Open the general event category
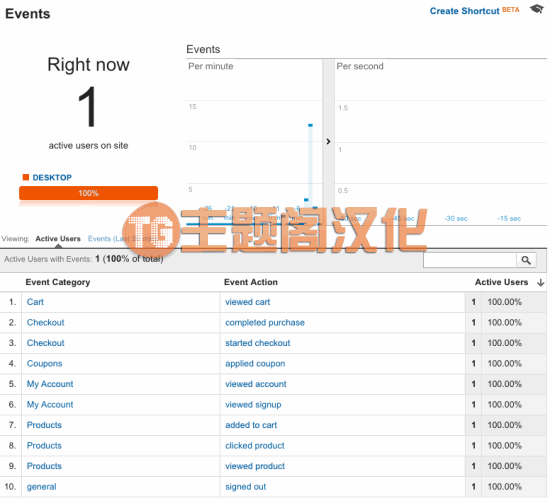The image size is (550, 503). tap(41, 487)
